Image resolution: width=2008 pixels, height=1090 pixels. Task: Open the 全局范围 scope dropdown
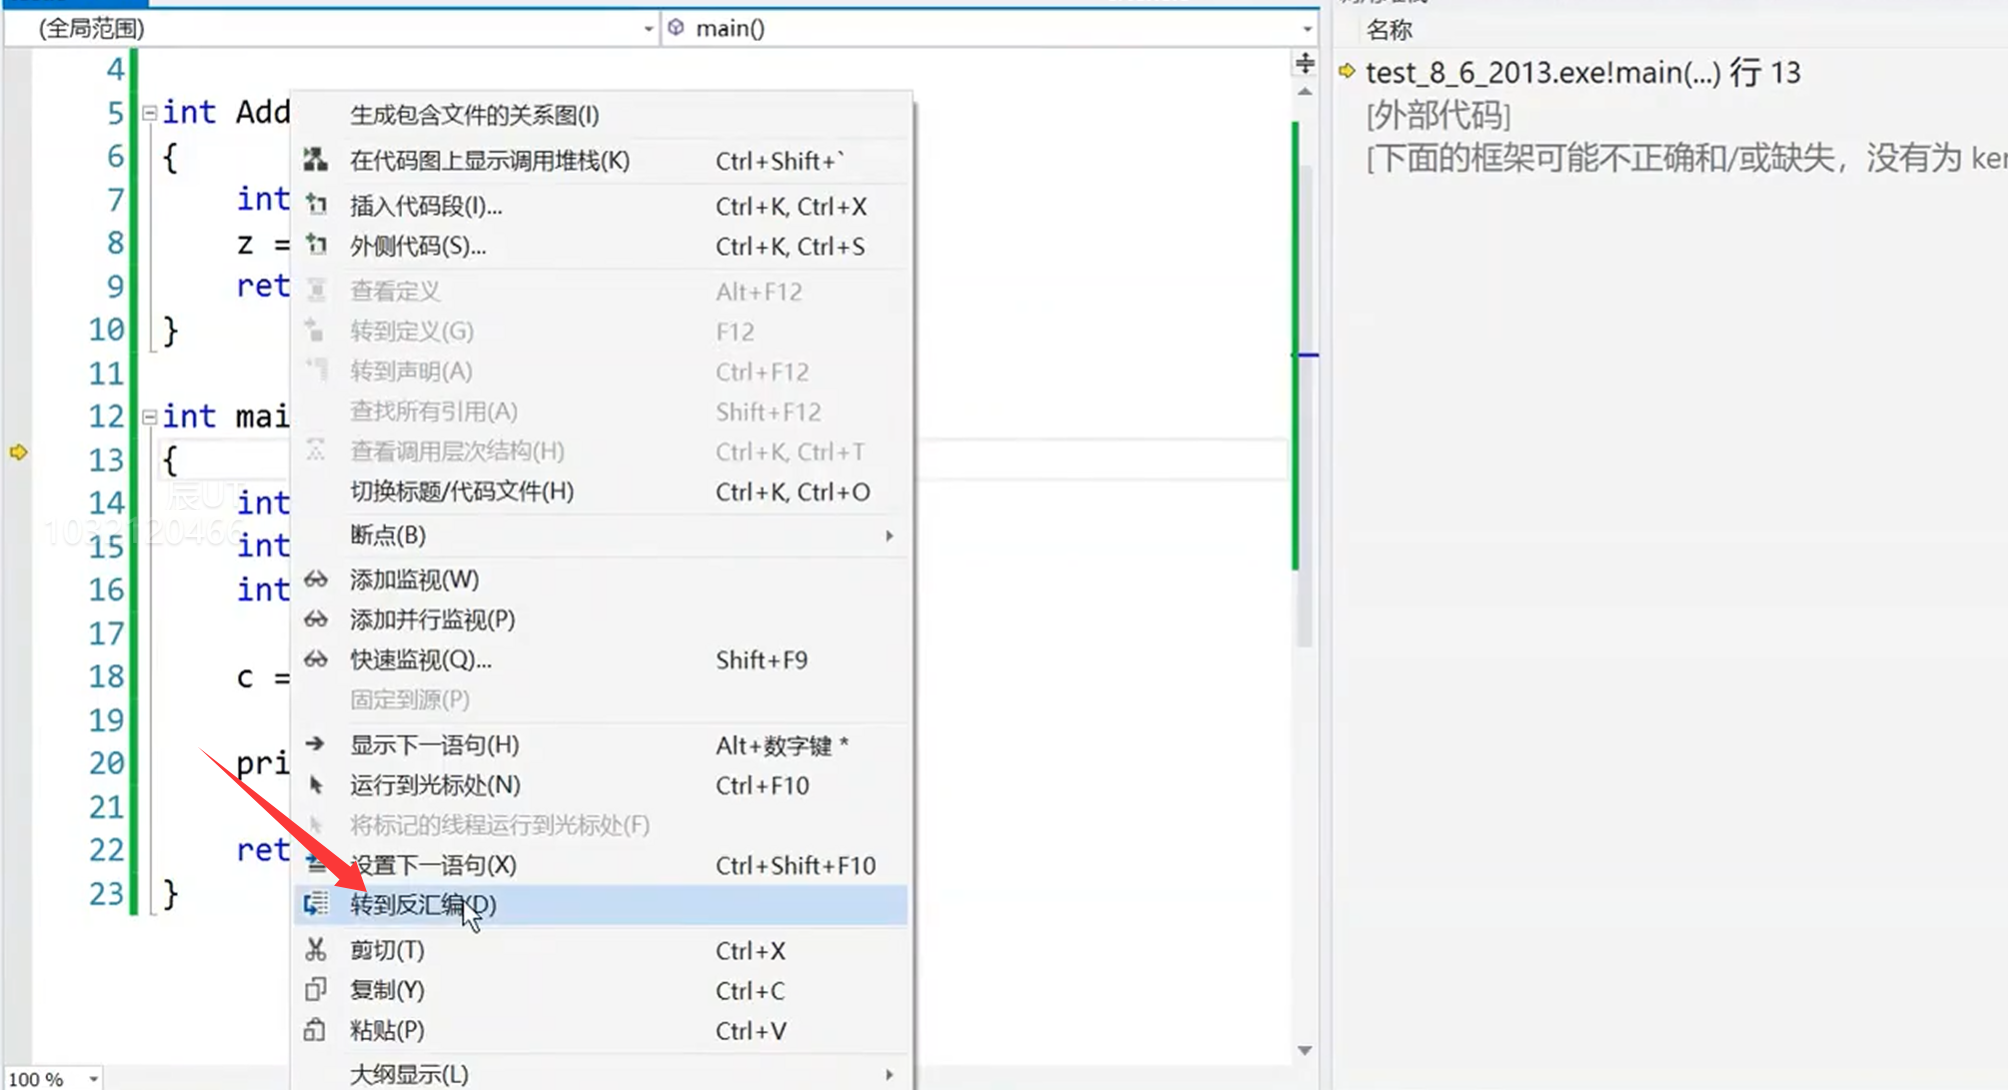coord(647,28)
